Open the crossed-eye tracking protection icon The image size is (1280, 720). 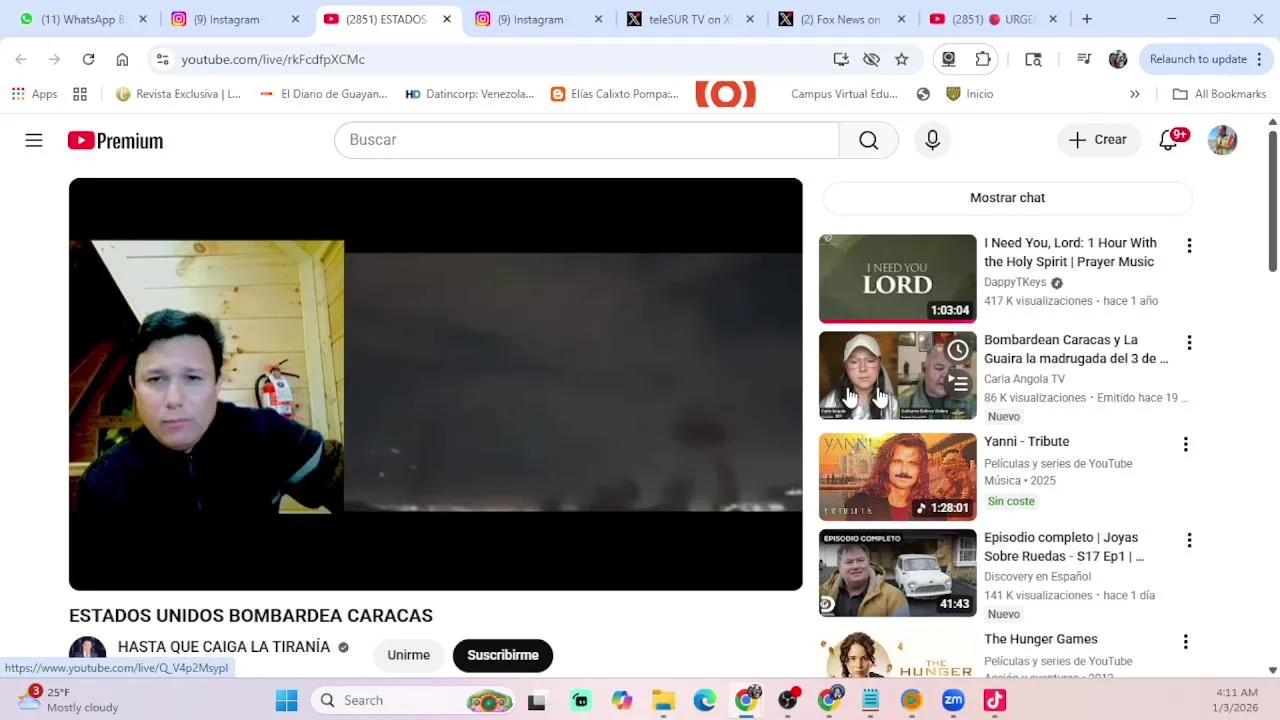click(871, 59)
